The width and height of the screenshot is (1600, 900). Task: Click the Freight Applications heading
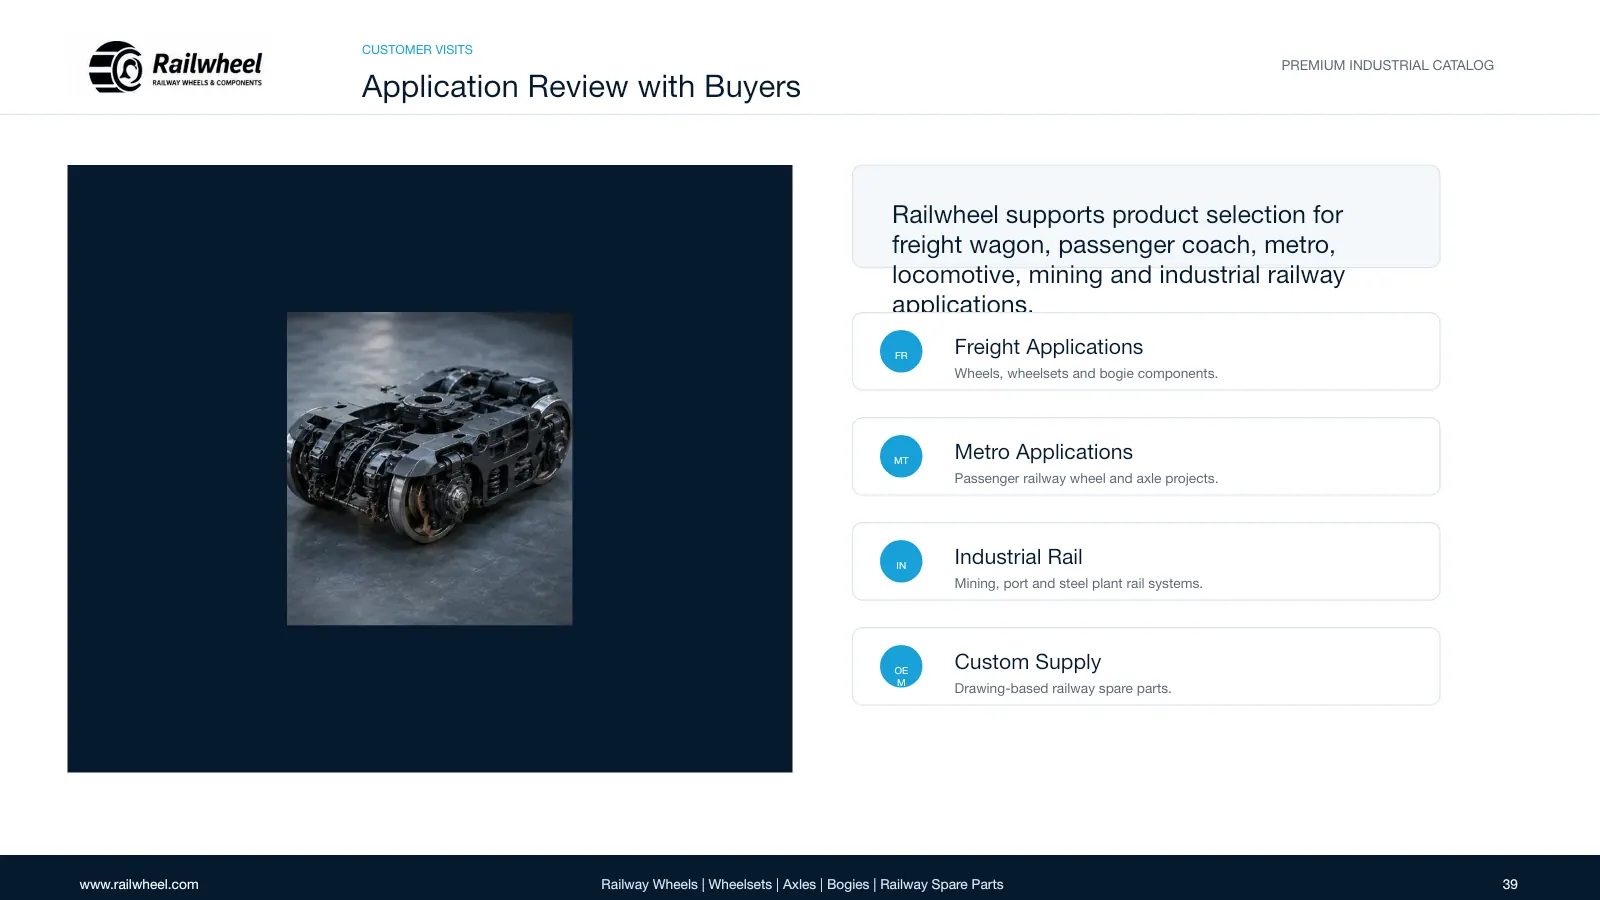(1048, 347)
